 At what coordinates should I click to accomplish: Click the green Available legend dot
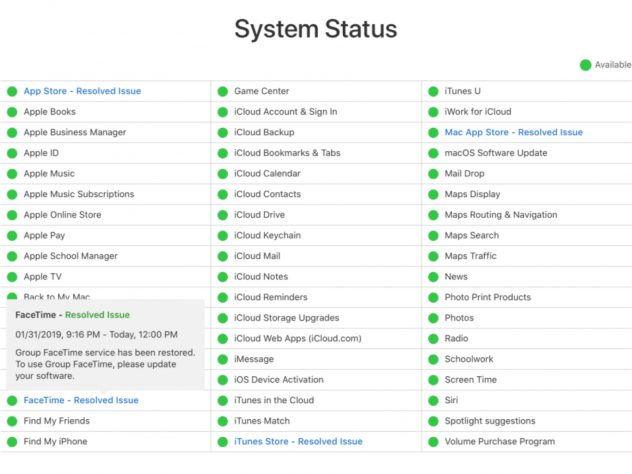(x=585, y=65)
